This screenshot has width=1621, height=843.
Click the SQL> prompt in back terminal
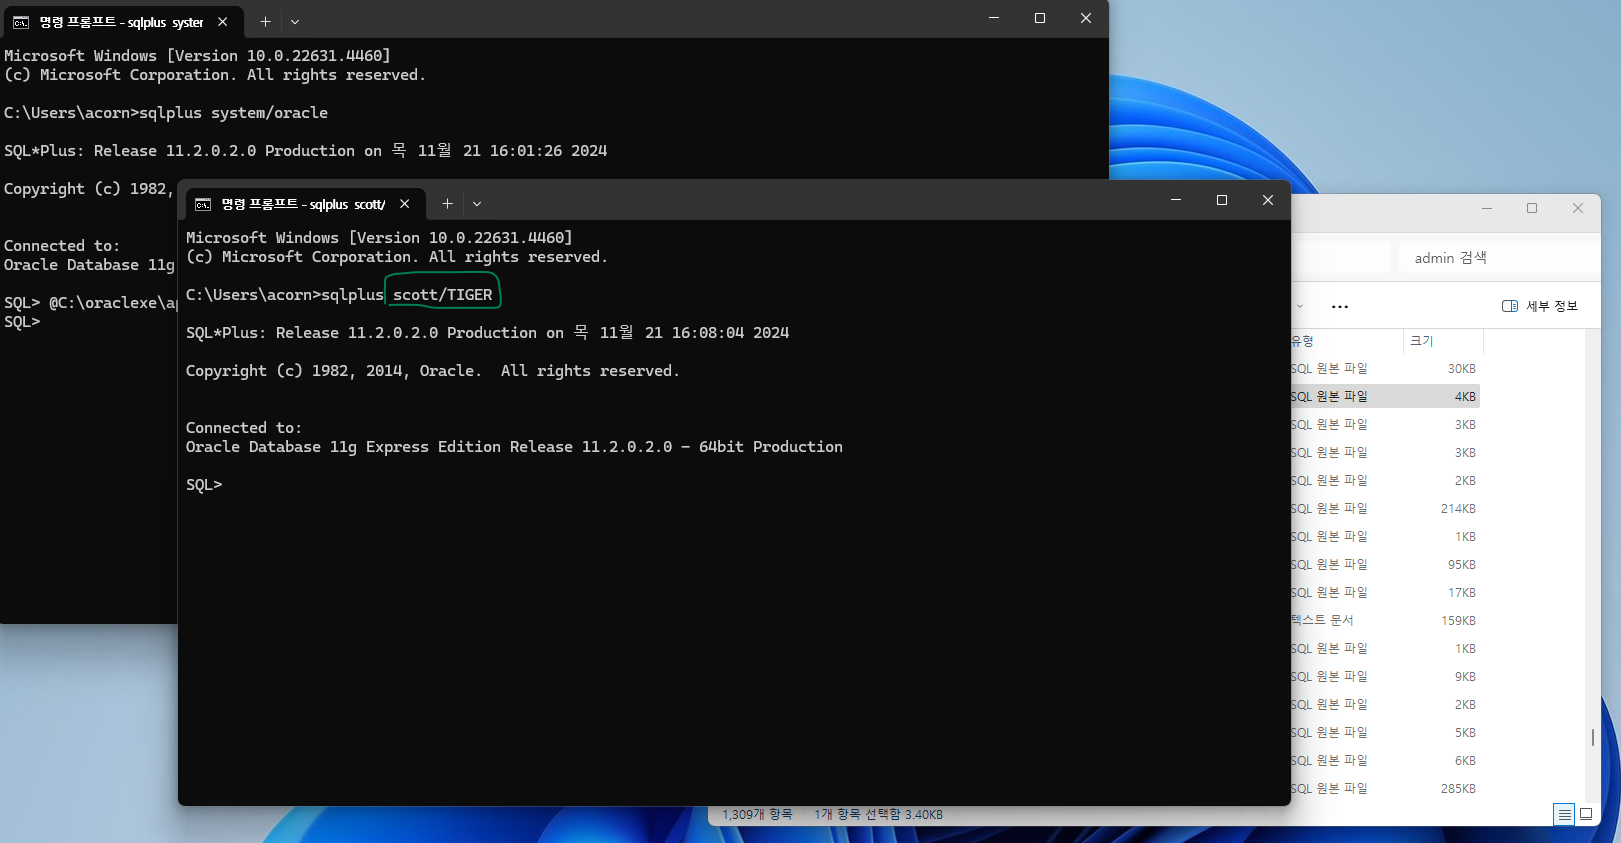point(22,322)
